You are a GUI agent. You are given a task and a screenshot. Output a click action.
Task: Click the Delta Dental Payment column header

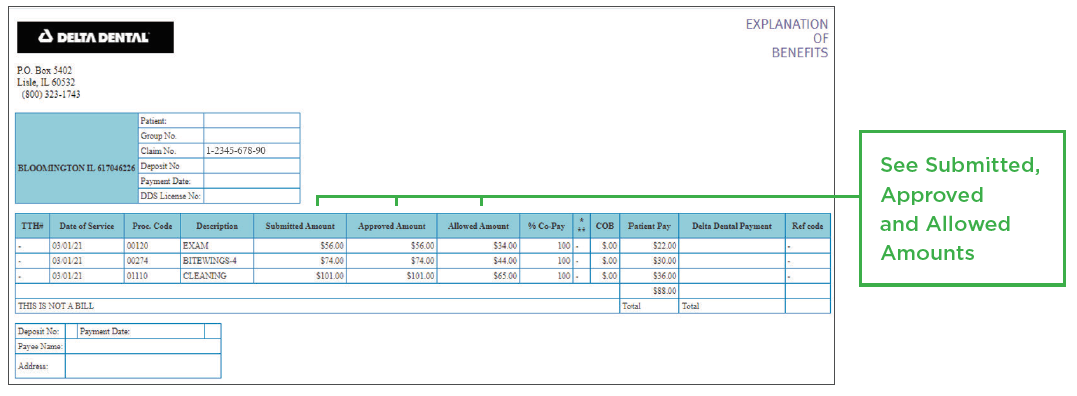click(732, 226)
